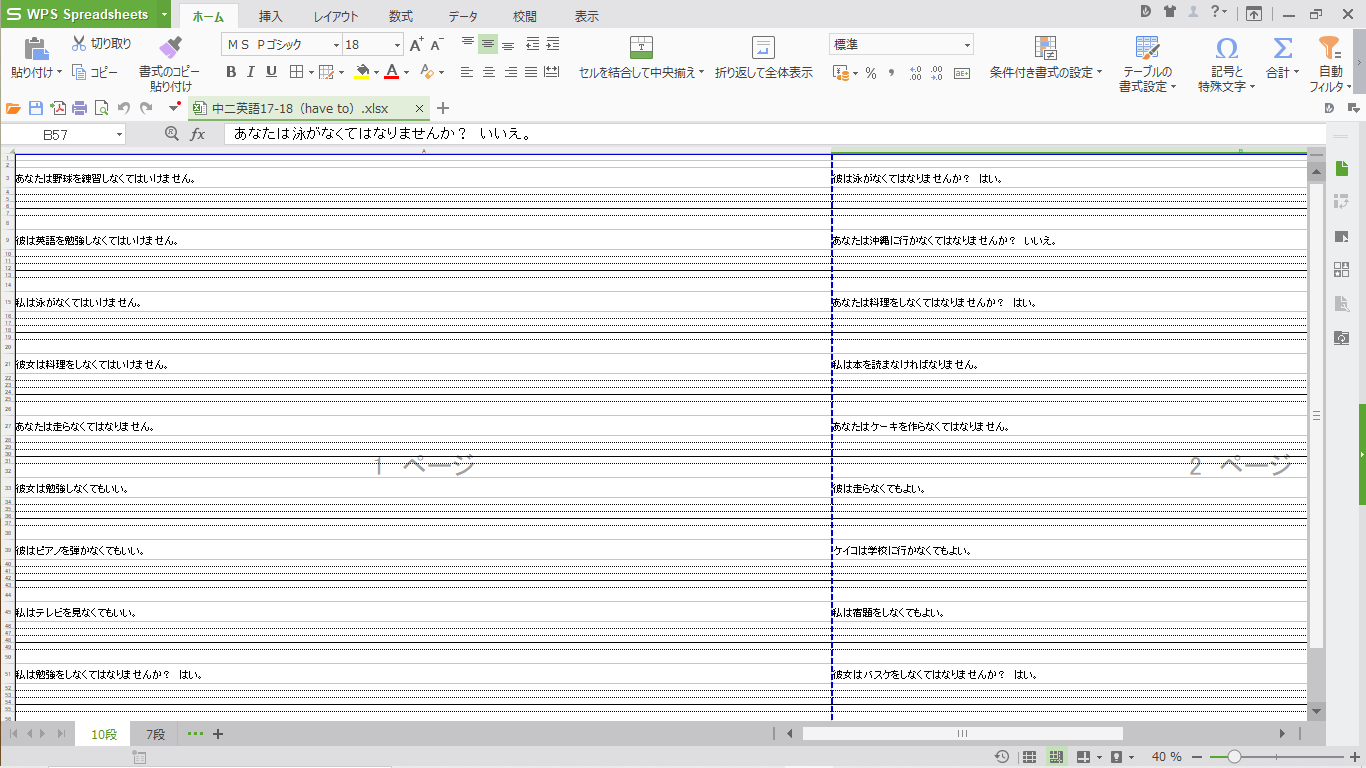Click 折り返して全体表示 wrap text button
1366x768 pixels.
click(764, 59)
